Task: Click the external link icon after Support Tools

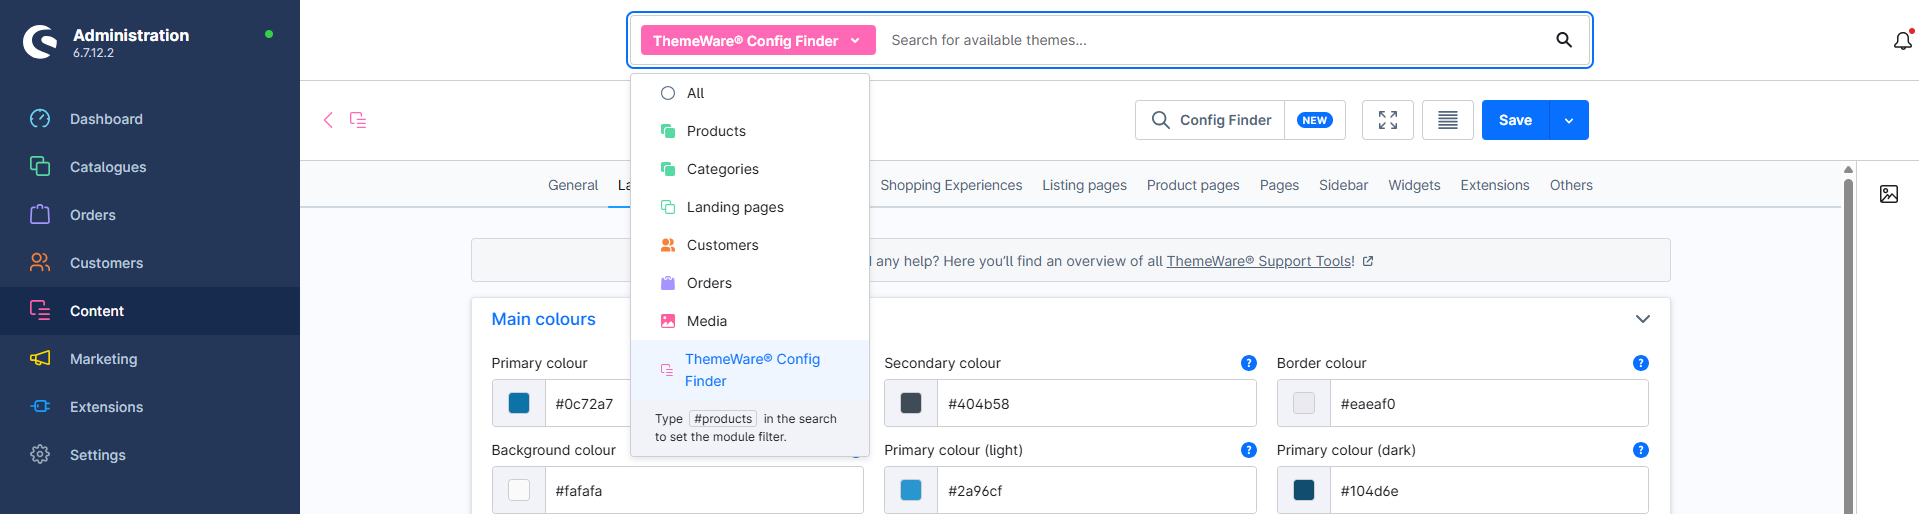Action: (1368, 261)
